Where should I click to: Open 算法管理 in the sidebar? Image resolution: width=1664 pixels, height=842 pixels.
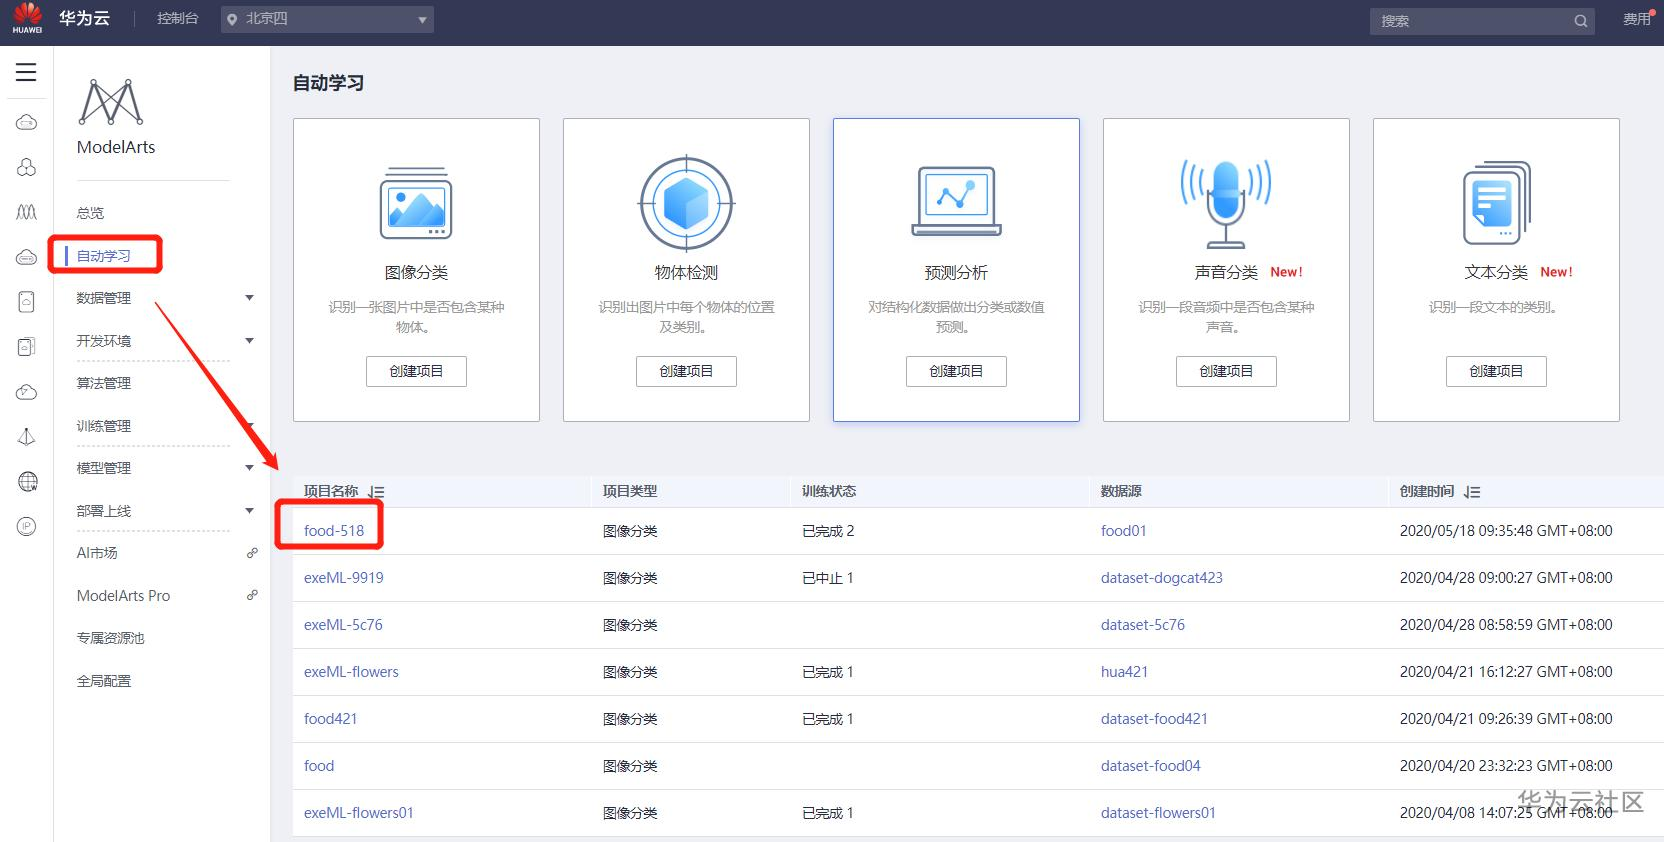(x=104, y=383)
